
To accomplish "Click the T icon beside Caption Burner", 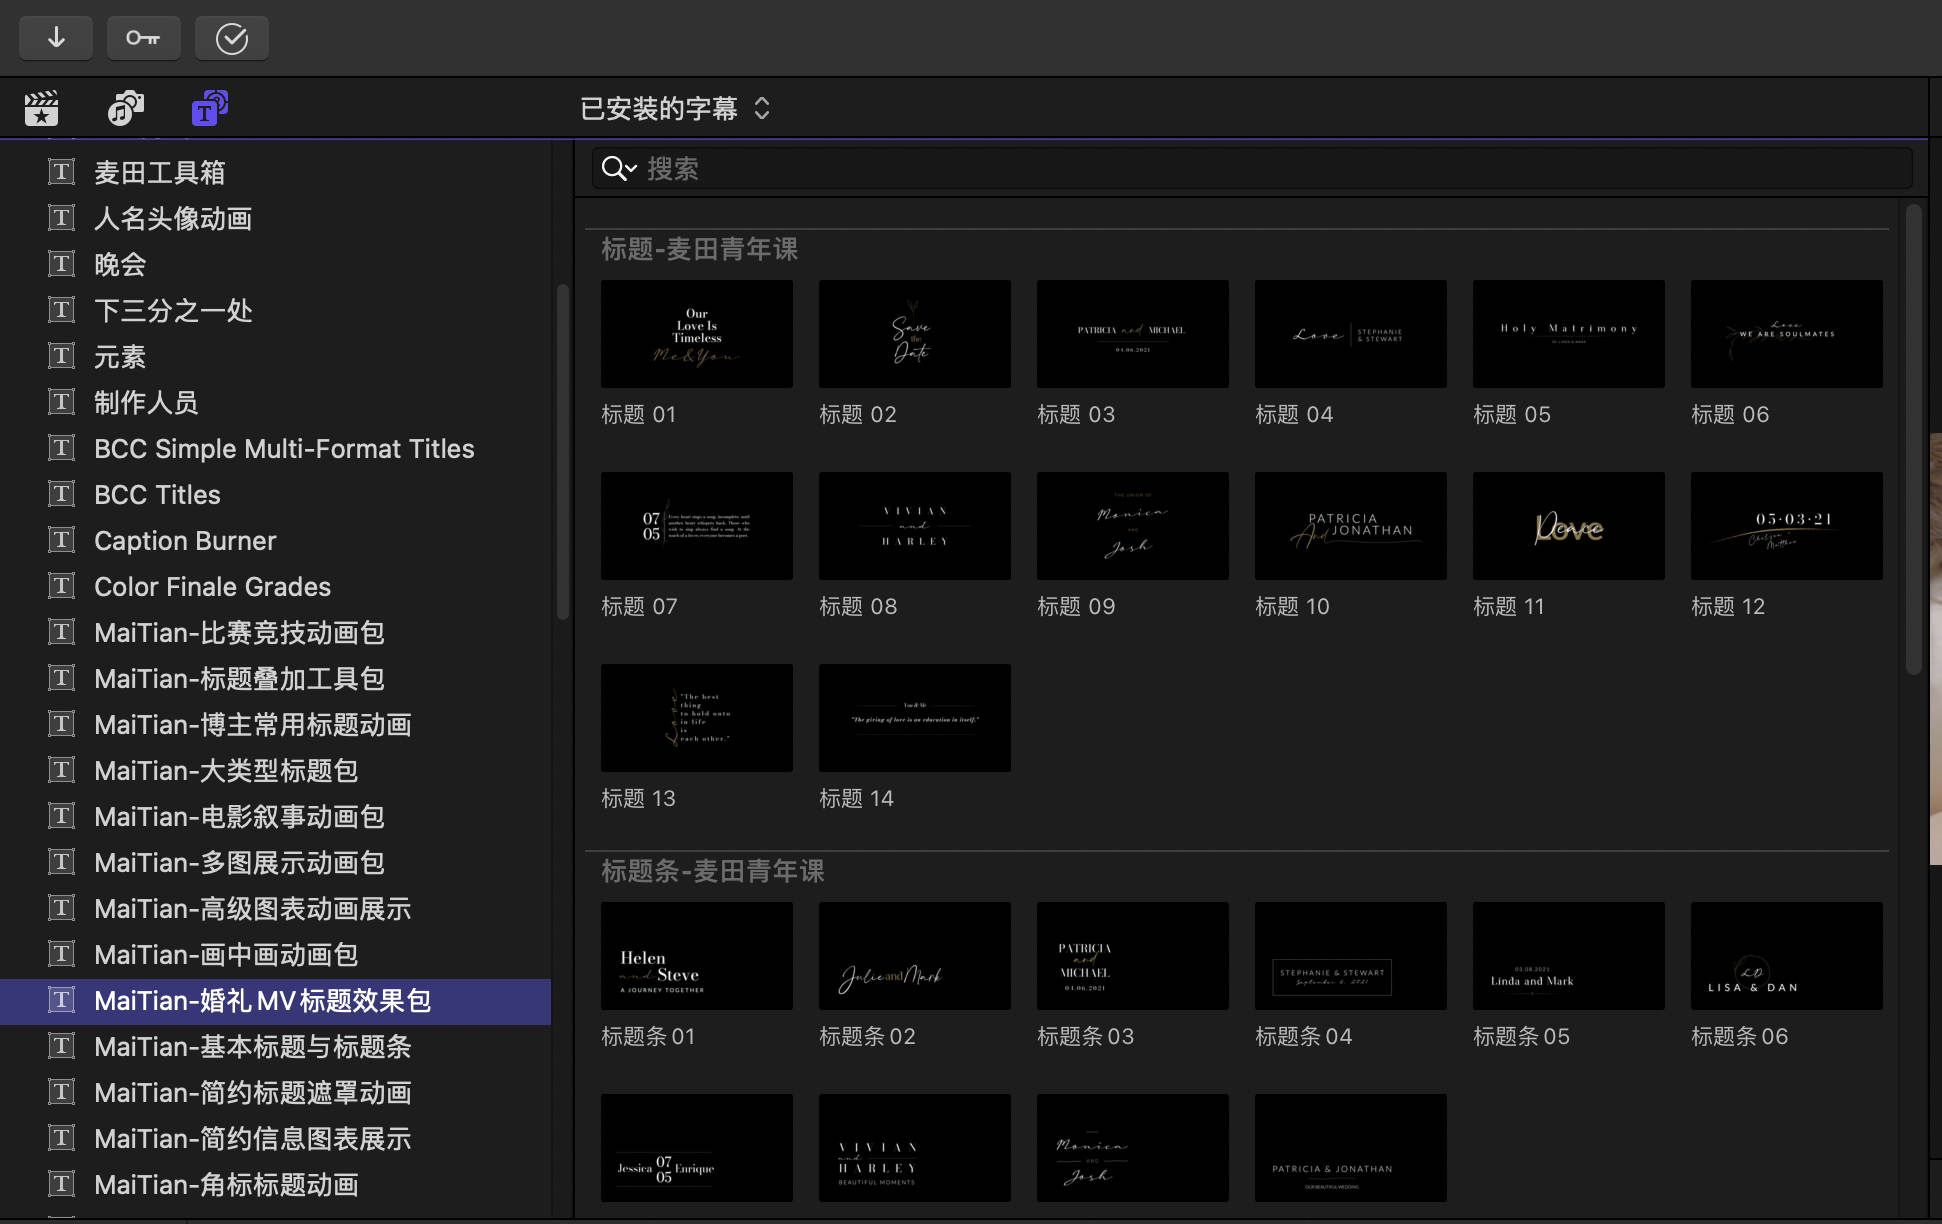I will tap(62, 540).
